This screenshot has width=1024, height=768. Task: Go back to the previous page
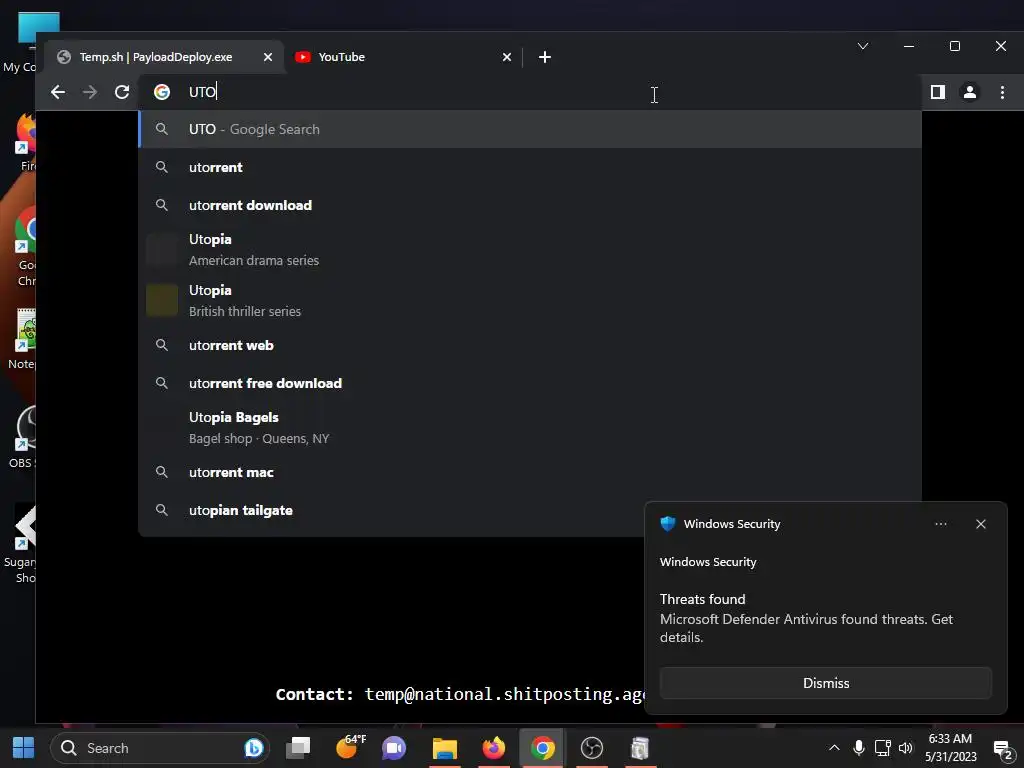tap(57, 92)
